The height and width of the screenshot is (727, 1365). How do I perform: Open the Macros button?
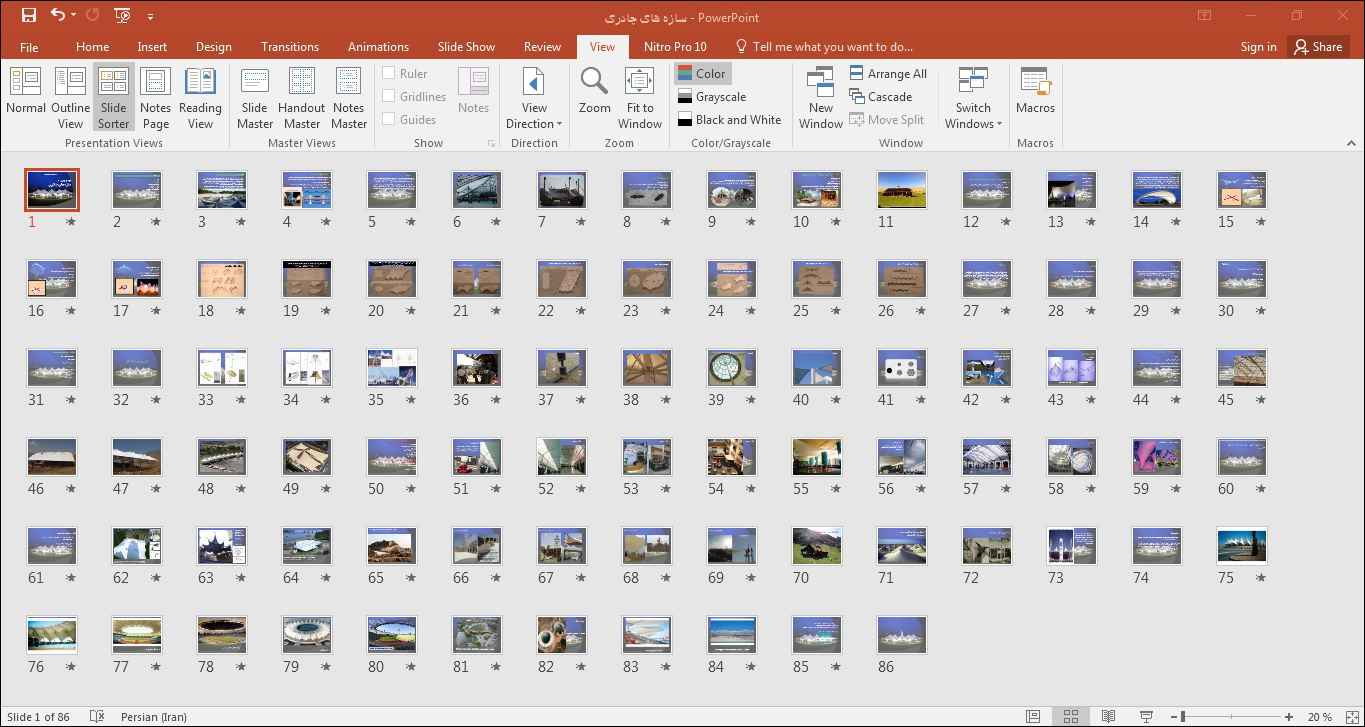(x=1035, y=92)
